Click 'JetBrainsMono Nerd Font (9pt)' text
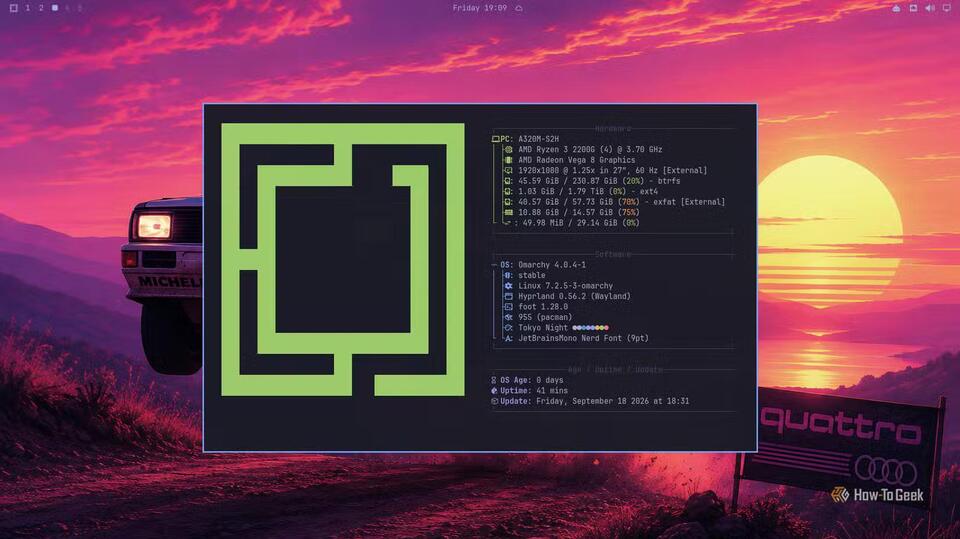Image resolution: width=960 pixels, height=539 pixels. click(x=583, y=338)
